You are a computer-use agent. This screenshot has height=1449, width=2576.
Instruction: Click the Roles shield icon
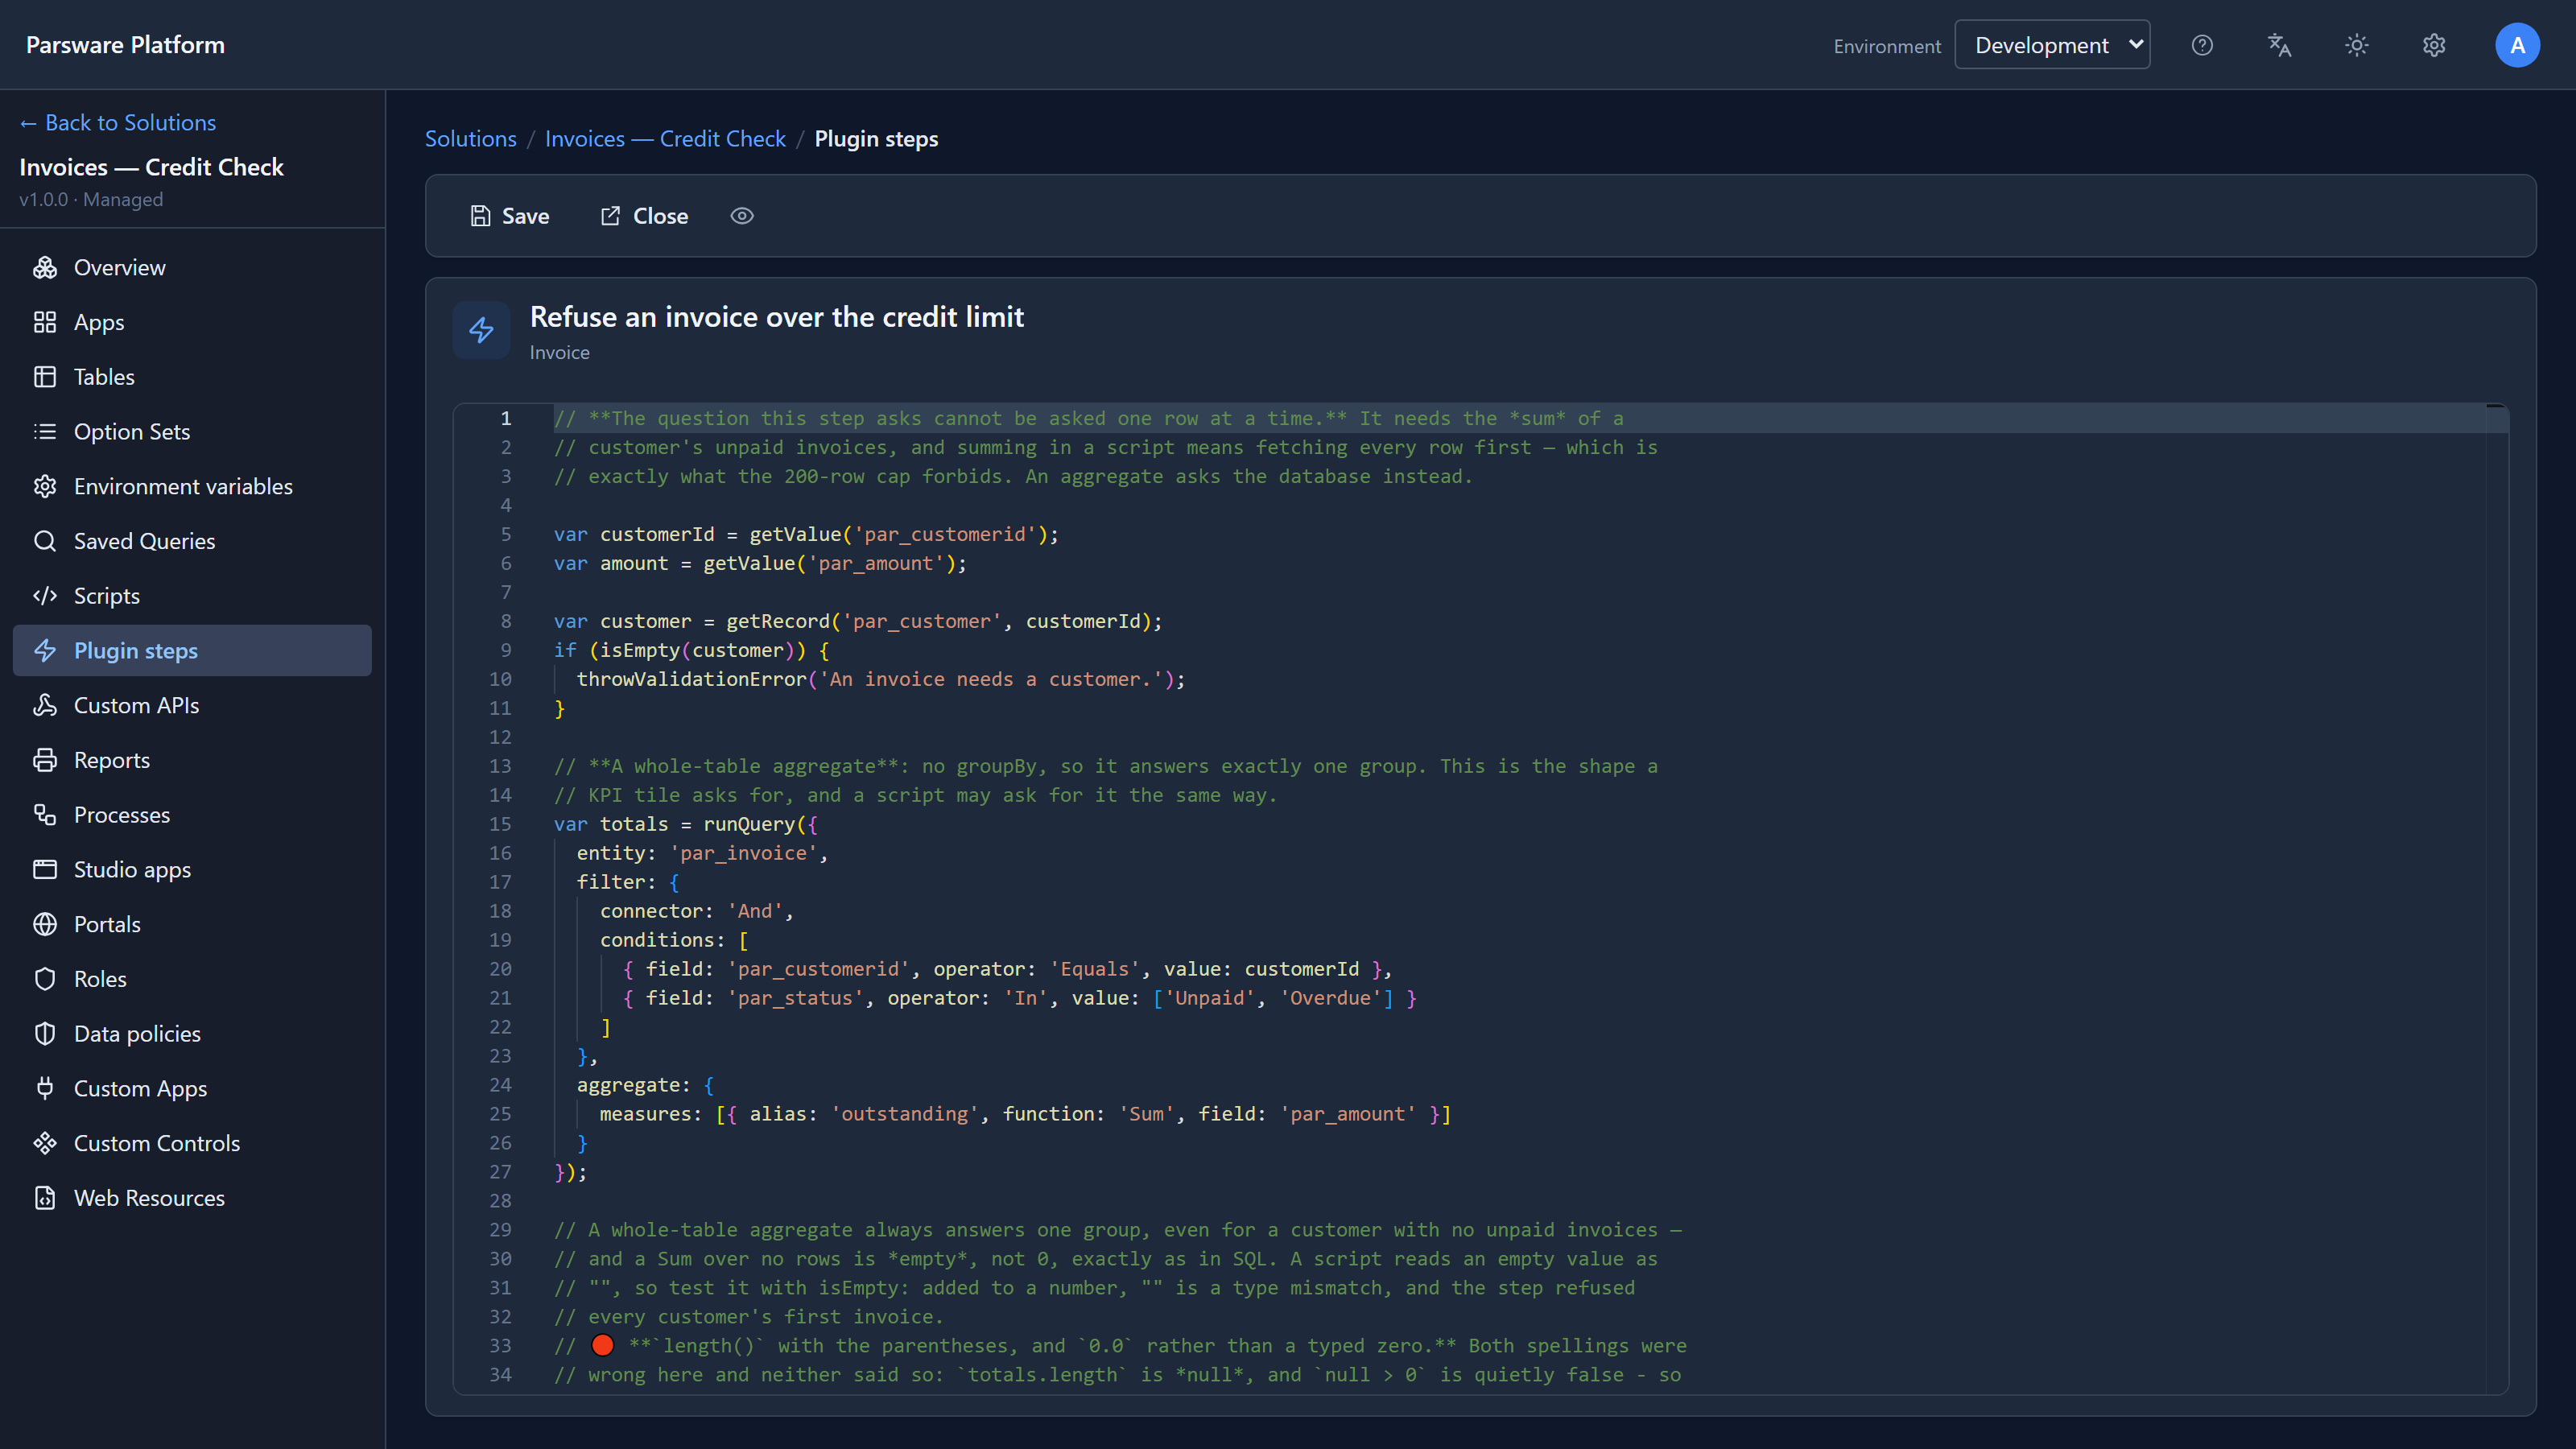click(45, 979)
